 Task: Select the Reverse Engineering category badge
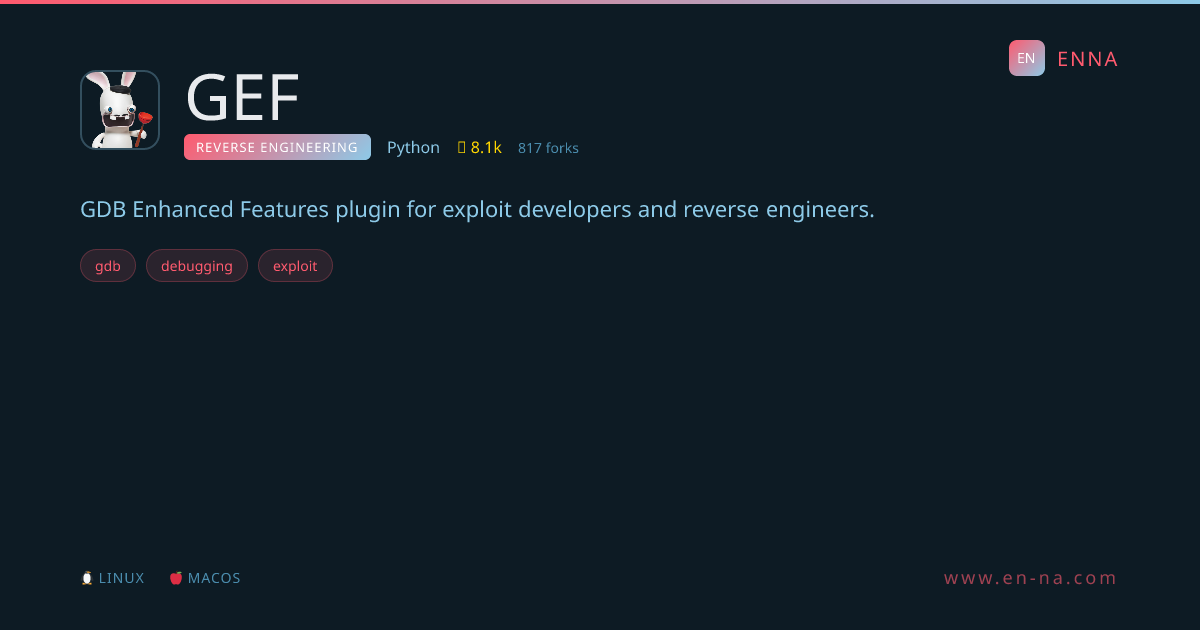click(x=277, y=147)
